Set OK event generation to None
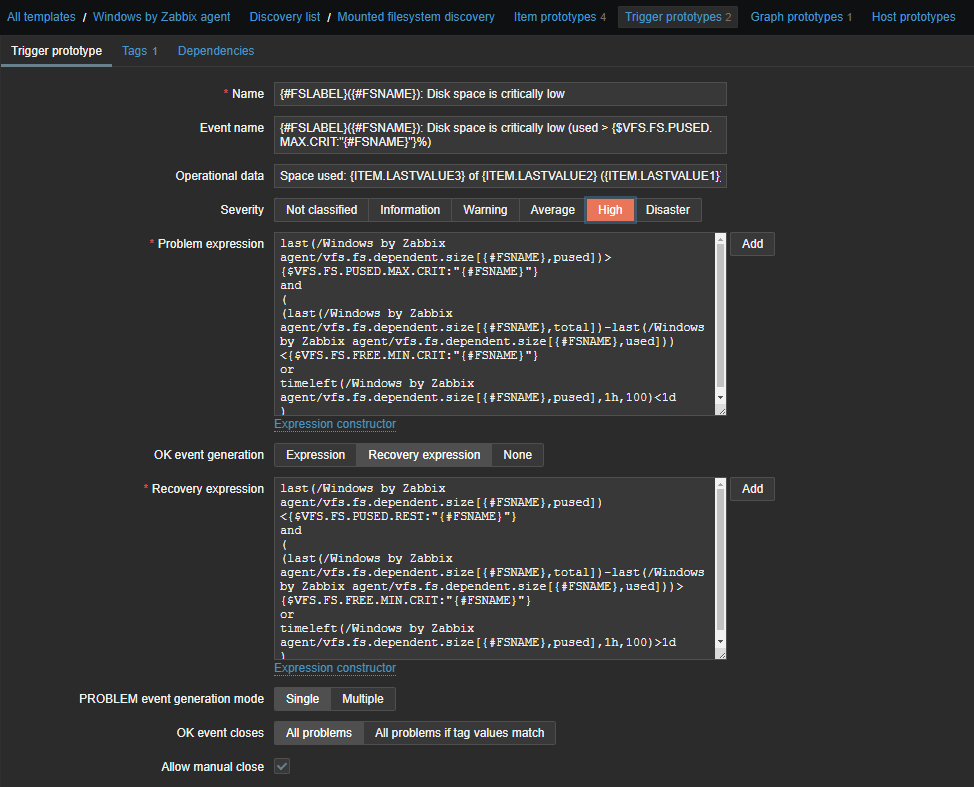The image size is (974, 787). (517, 455)
